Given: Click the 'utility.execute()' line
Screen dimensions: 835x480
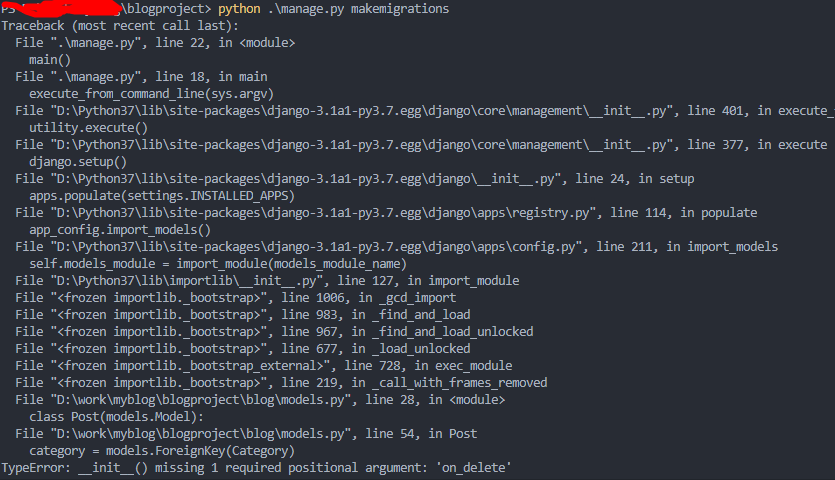Looking at the screenshot, I should [x=89, y=127].
